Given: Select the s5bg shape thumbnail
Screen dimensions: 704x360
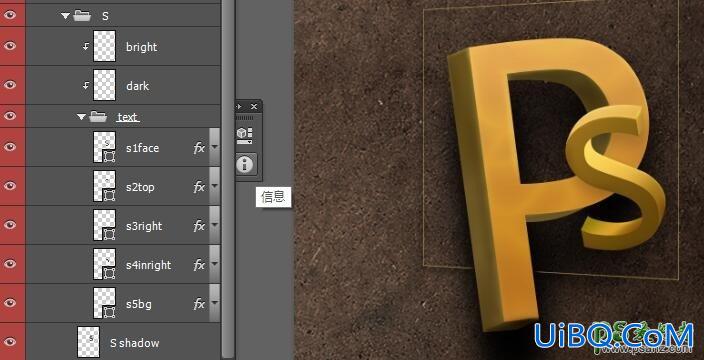Looking at the screenshot, I should pyautogui.click(x=105, y=303).
